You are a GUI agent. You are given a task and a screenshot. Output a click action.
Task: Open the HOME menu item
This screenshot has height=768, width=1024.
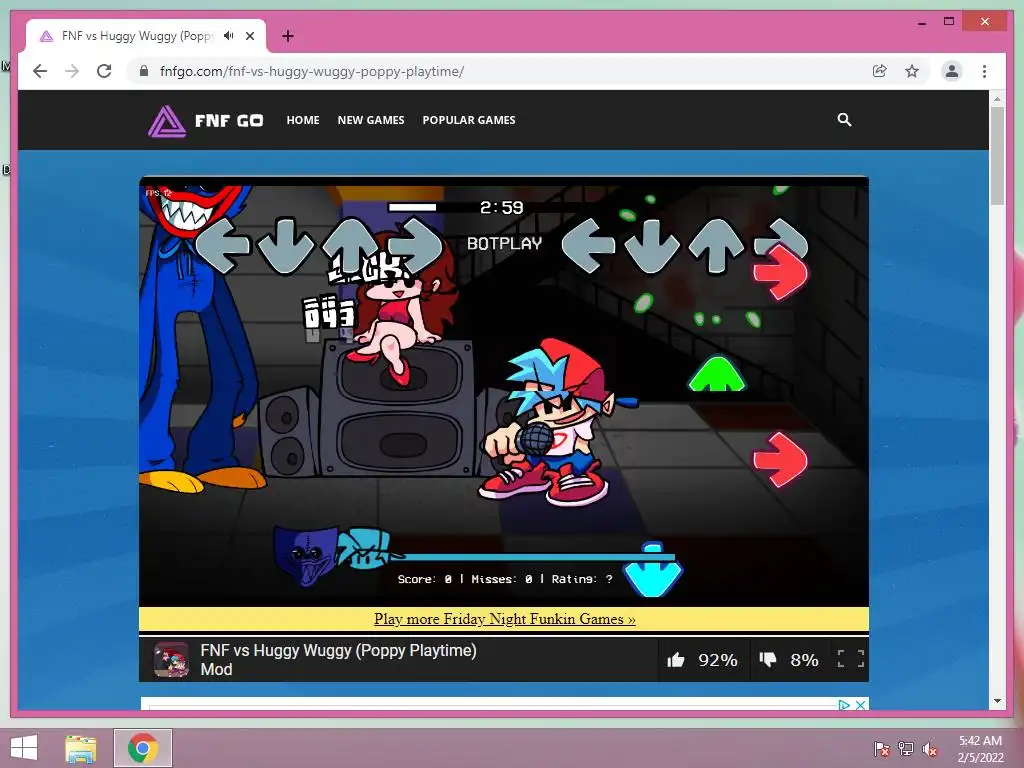(x=303, y=120)
